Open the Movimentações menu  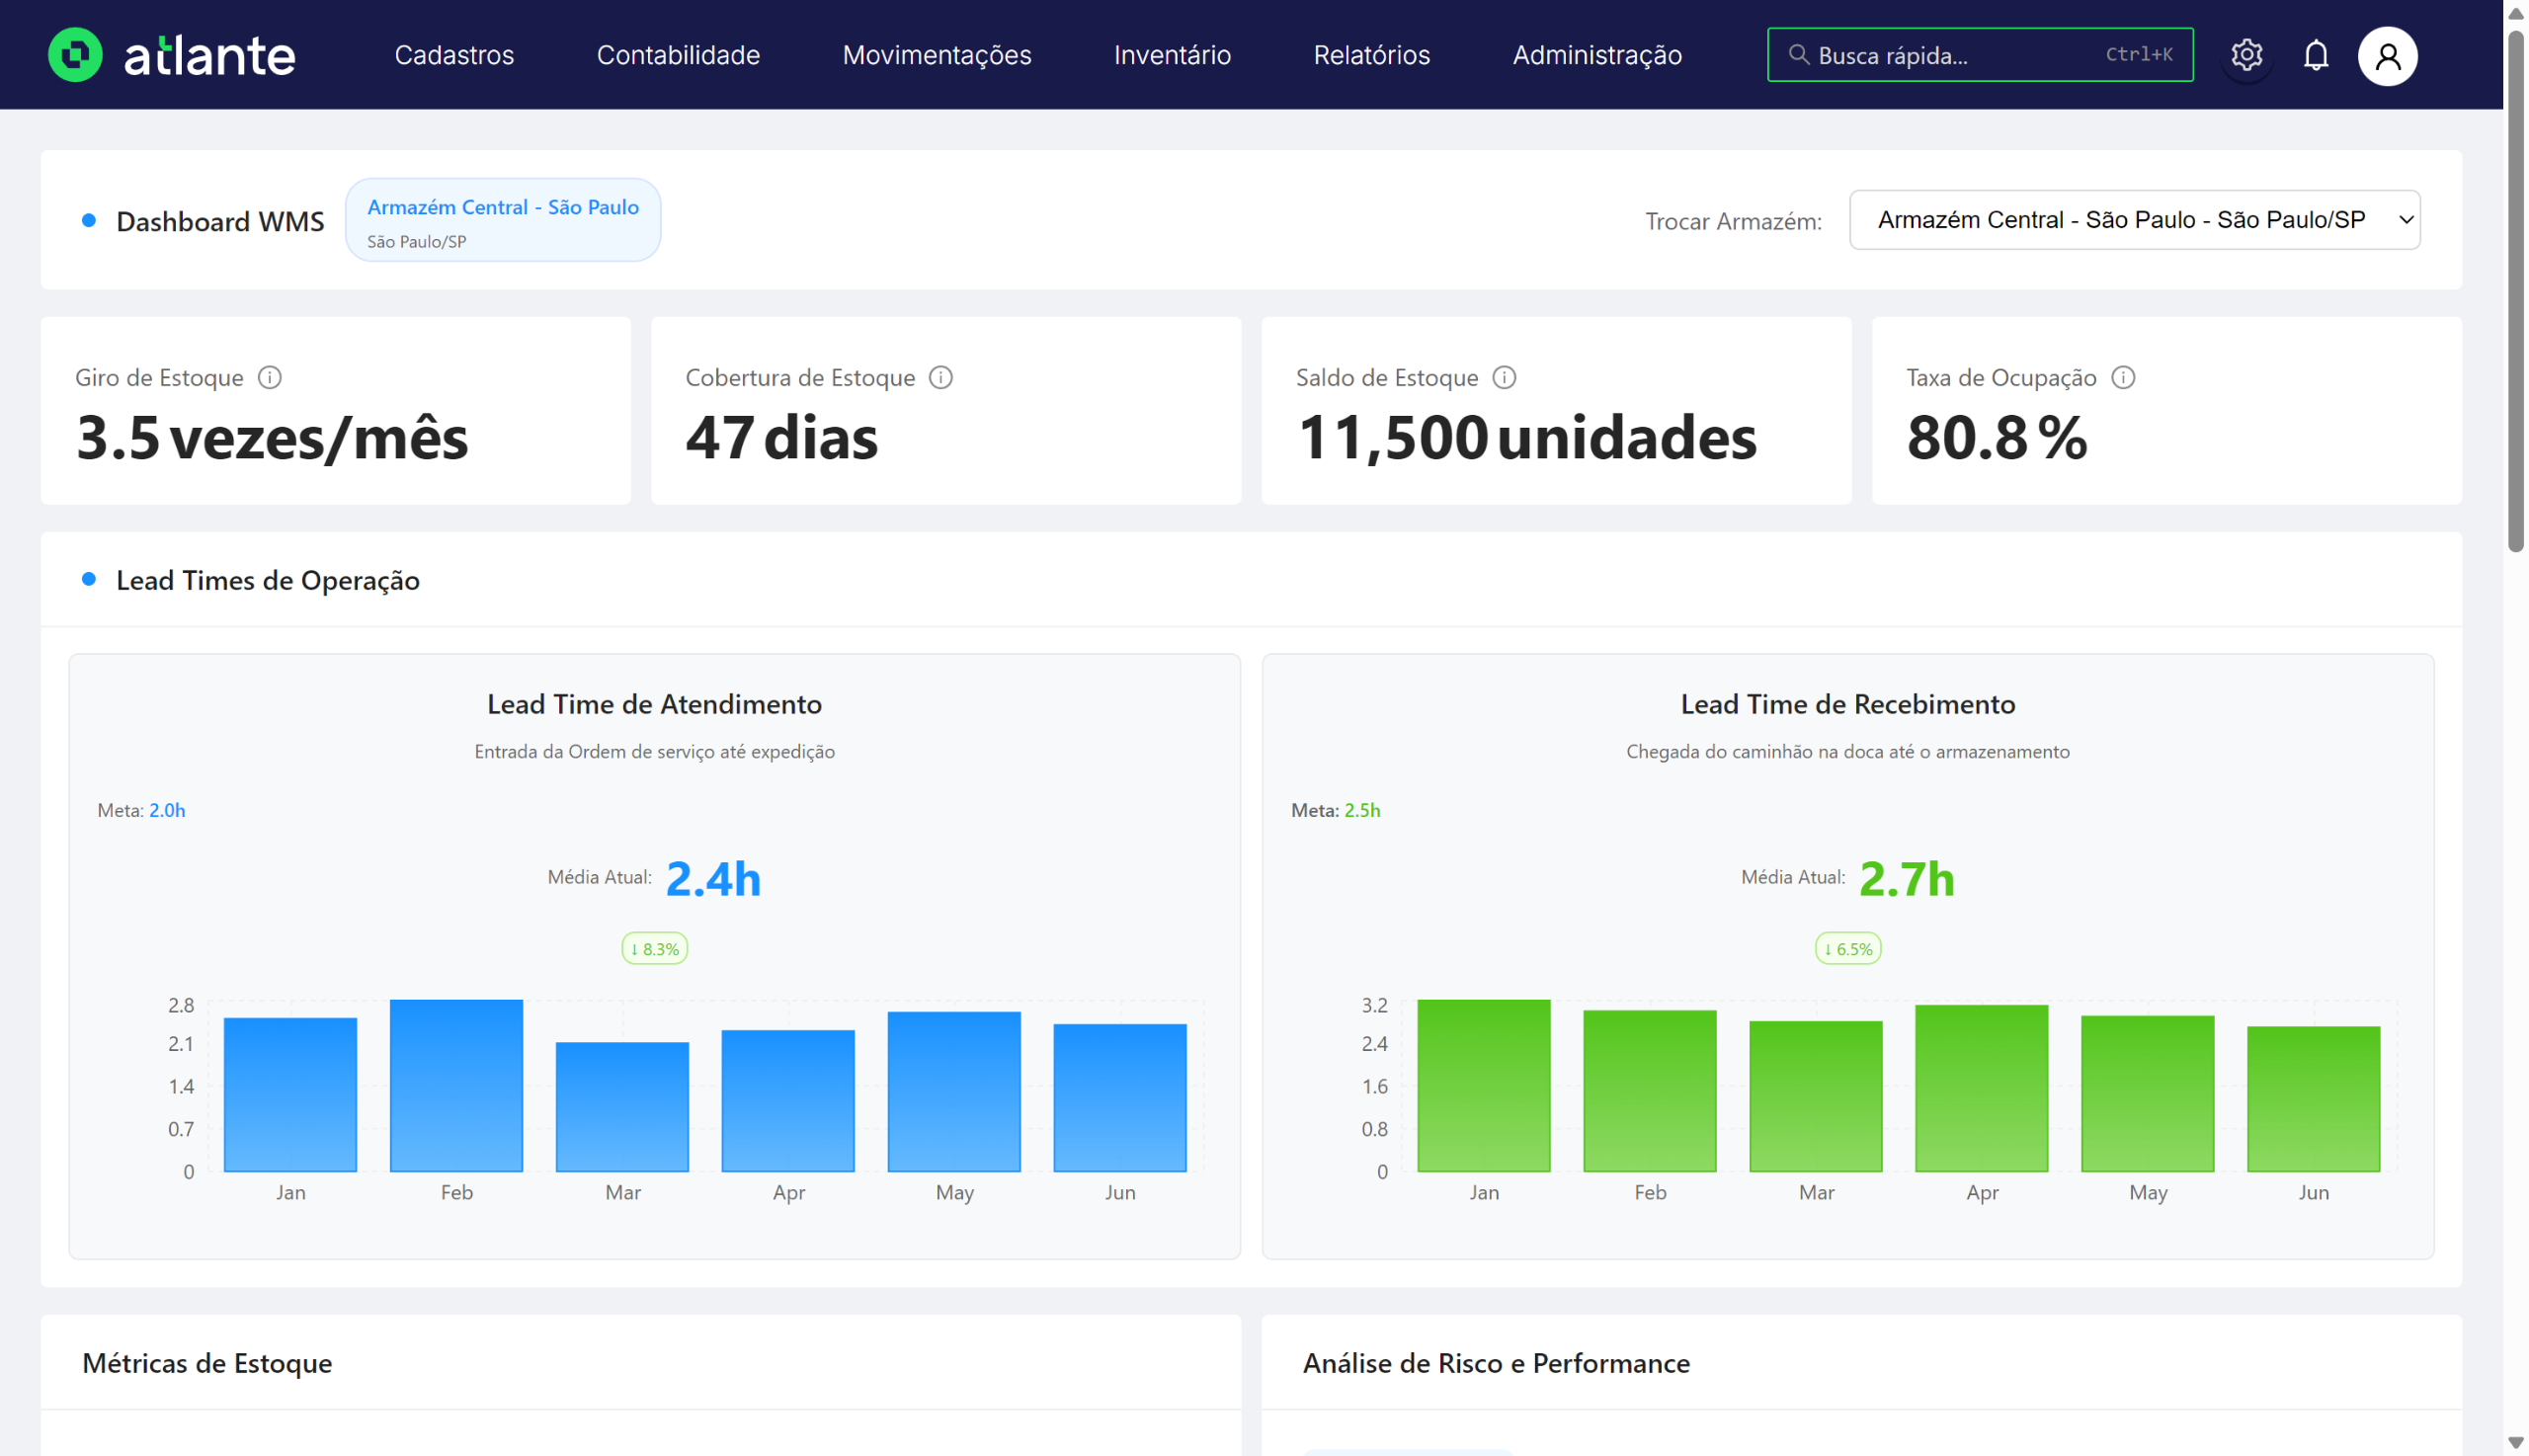pos(936,55)
